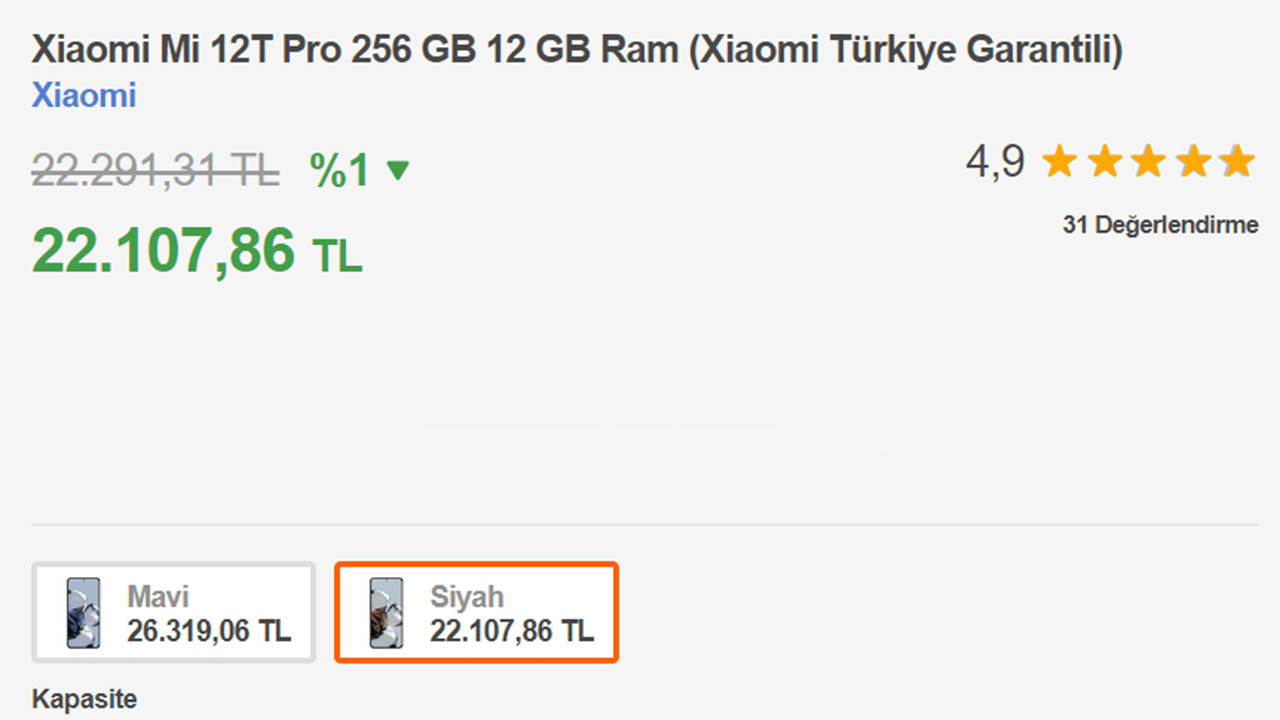Viewport: 1280px width, 720px height.
Task: Click the first rating star
Action: click(x=1059, y=161)
